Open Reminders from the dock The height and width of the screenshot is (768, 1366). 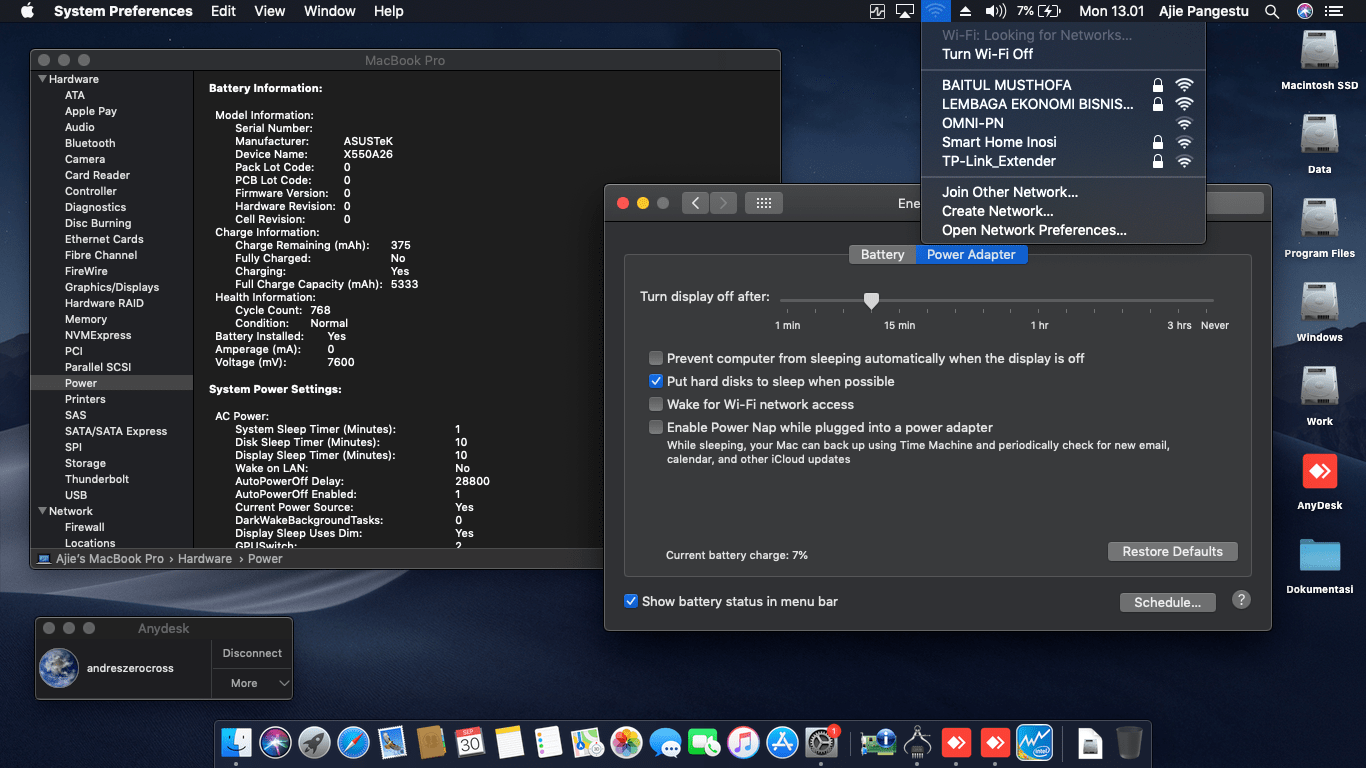pos(548,742)
